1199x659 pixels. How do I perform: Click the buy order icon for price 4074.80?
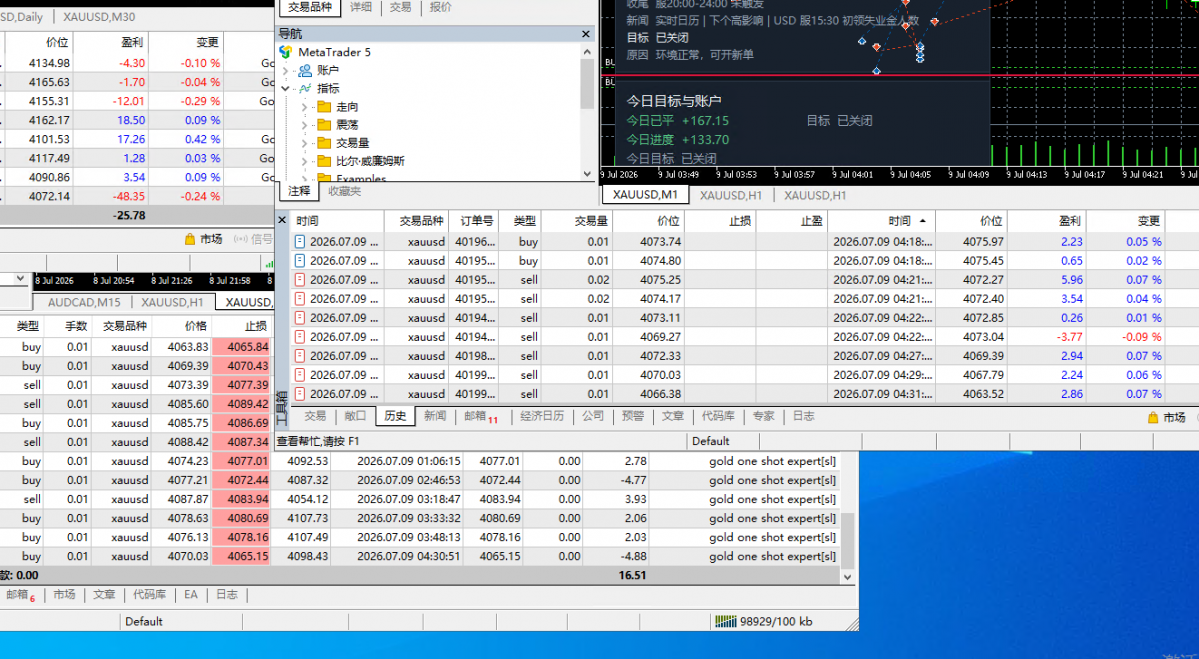(x=300, y=261)
